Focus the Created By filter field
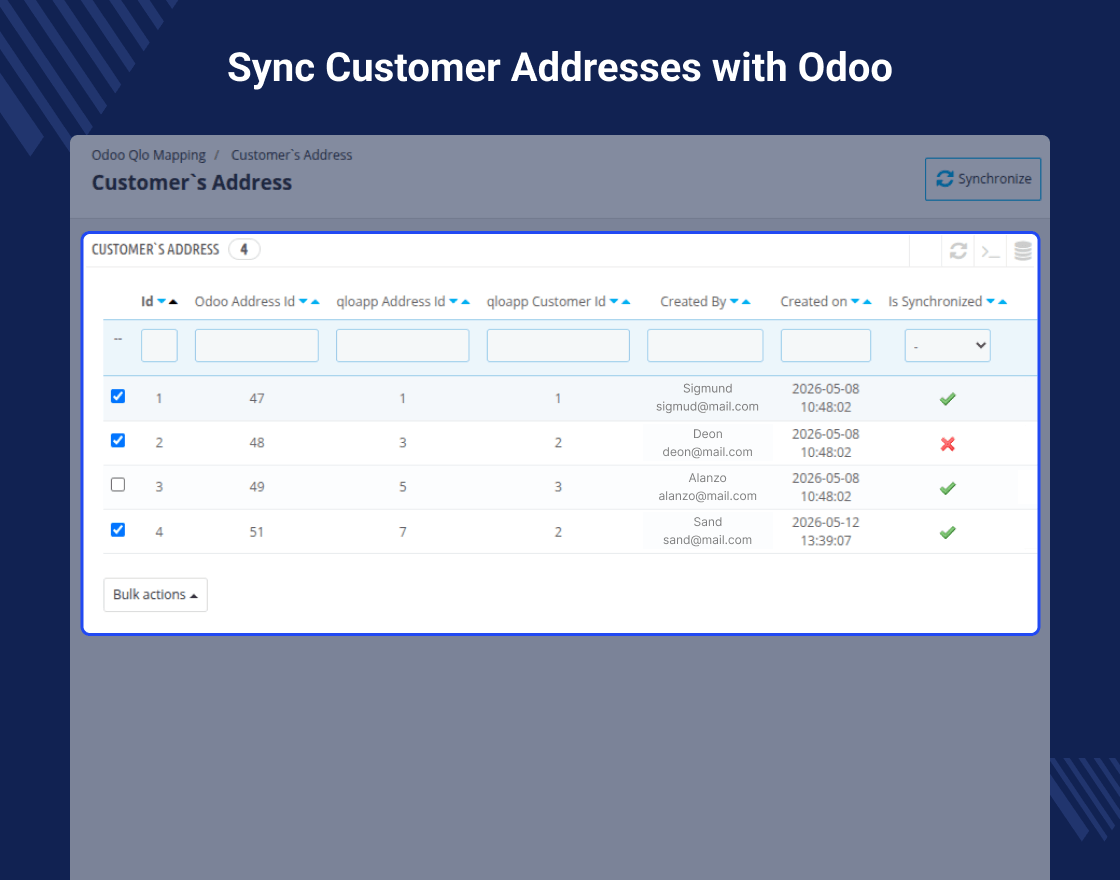1120x880 pixels. [705, 346]
